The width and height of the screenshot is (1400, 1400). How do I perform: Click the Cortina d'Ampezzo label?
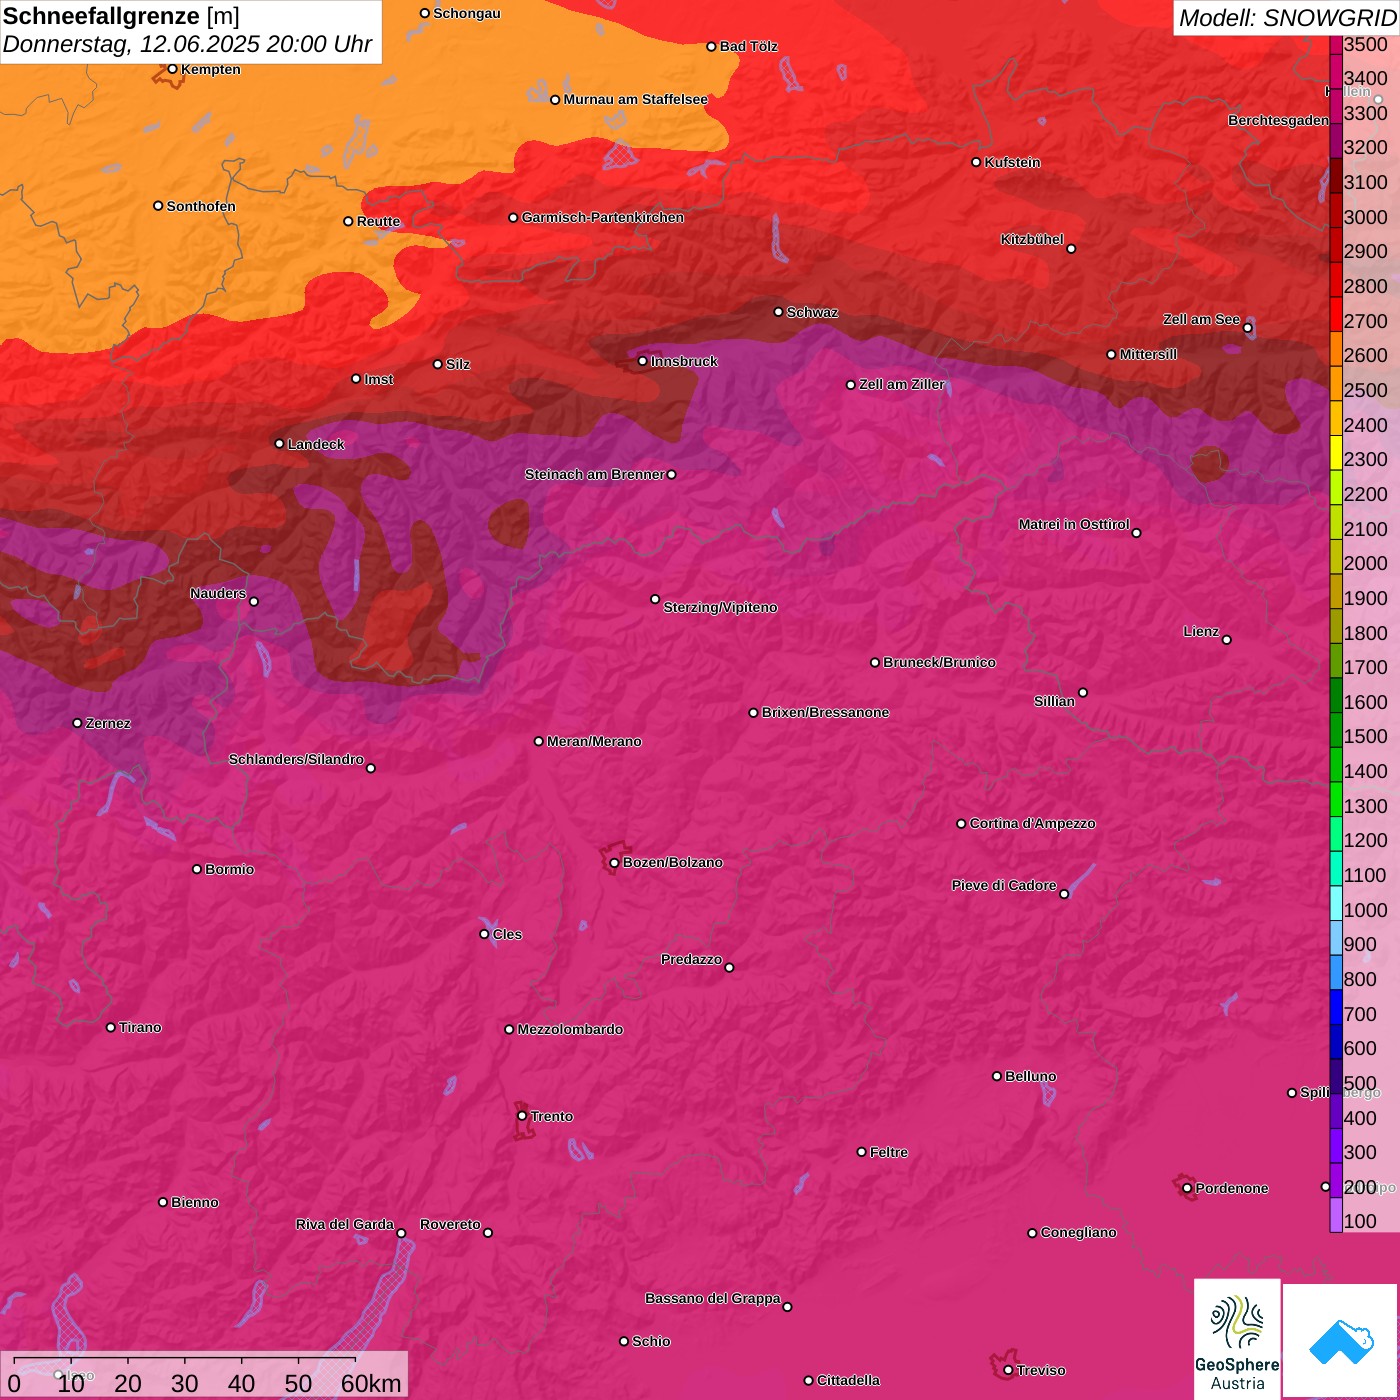[1032, 823]
